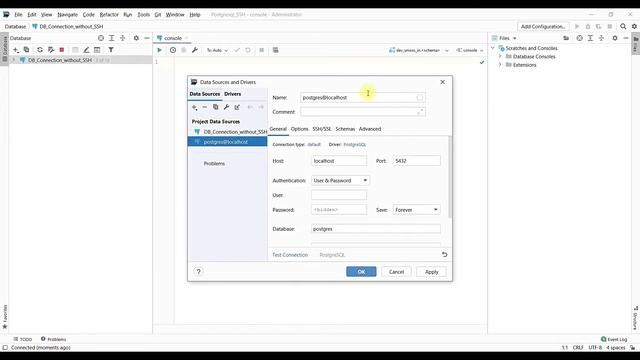Viewport: 640px width, 360px height.
Task: Open the Authentication dropdown
Action: 340,180
